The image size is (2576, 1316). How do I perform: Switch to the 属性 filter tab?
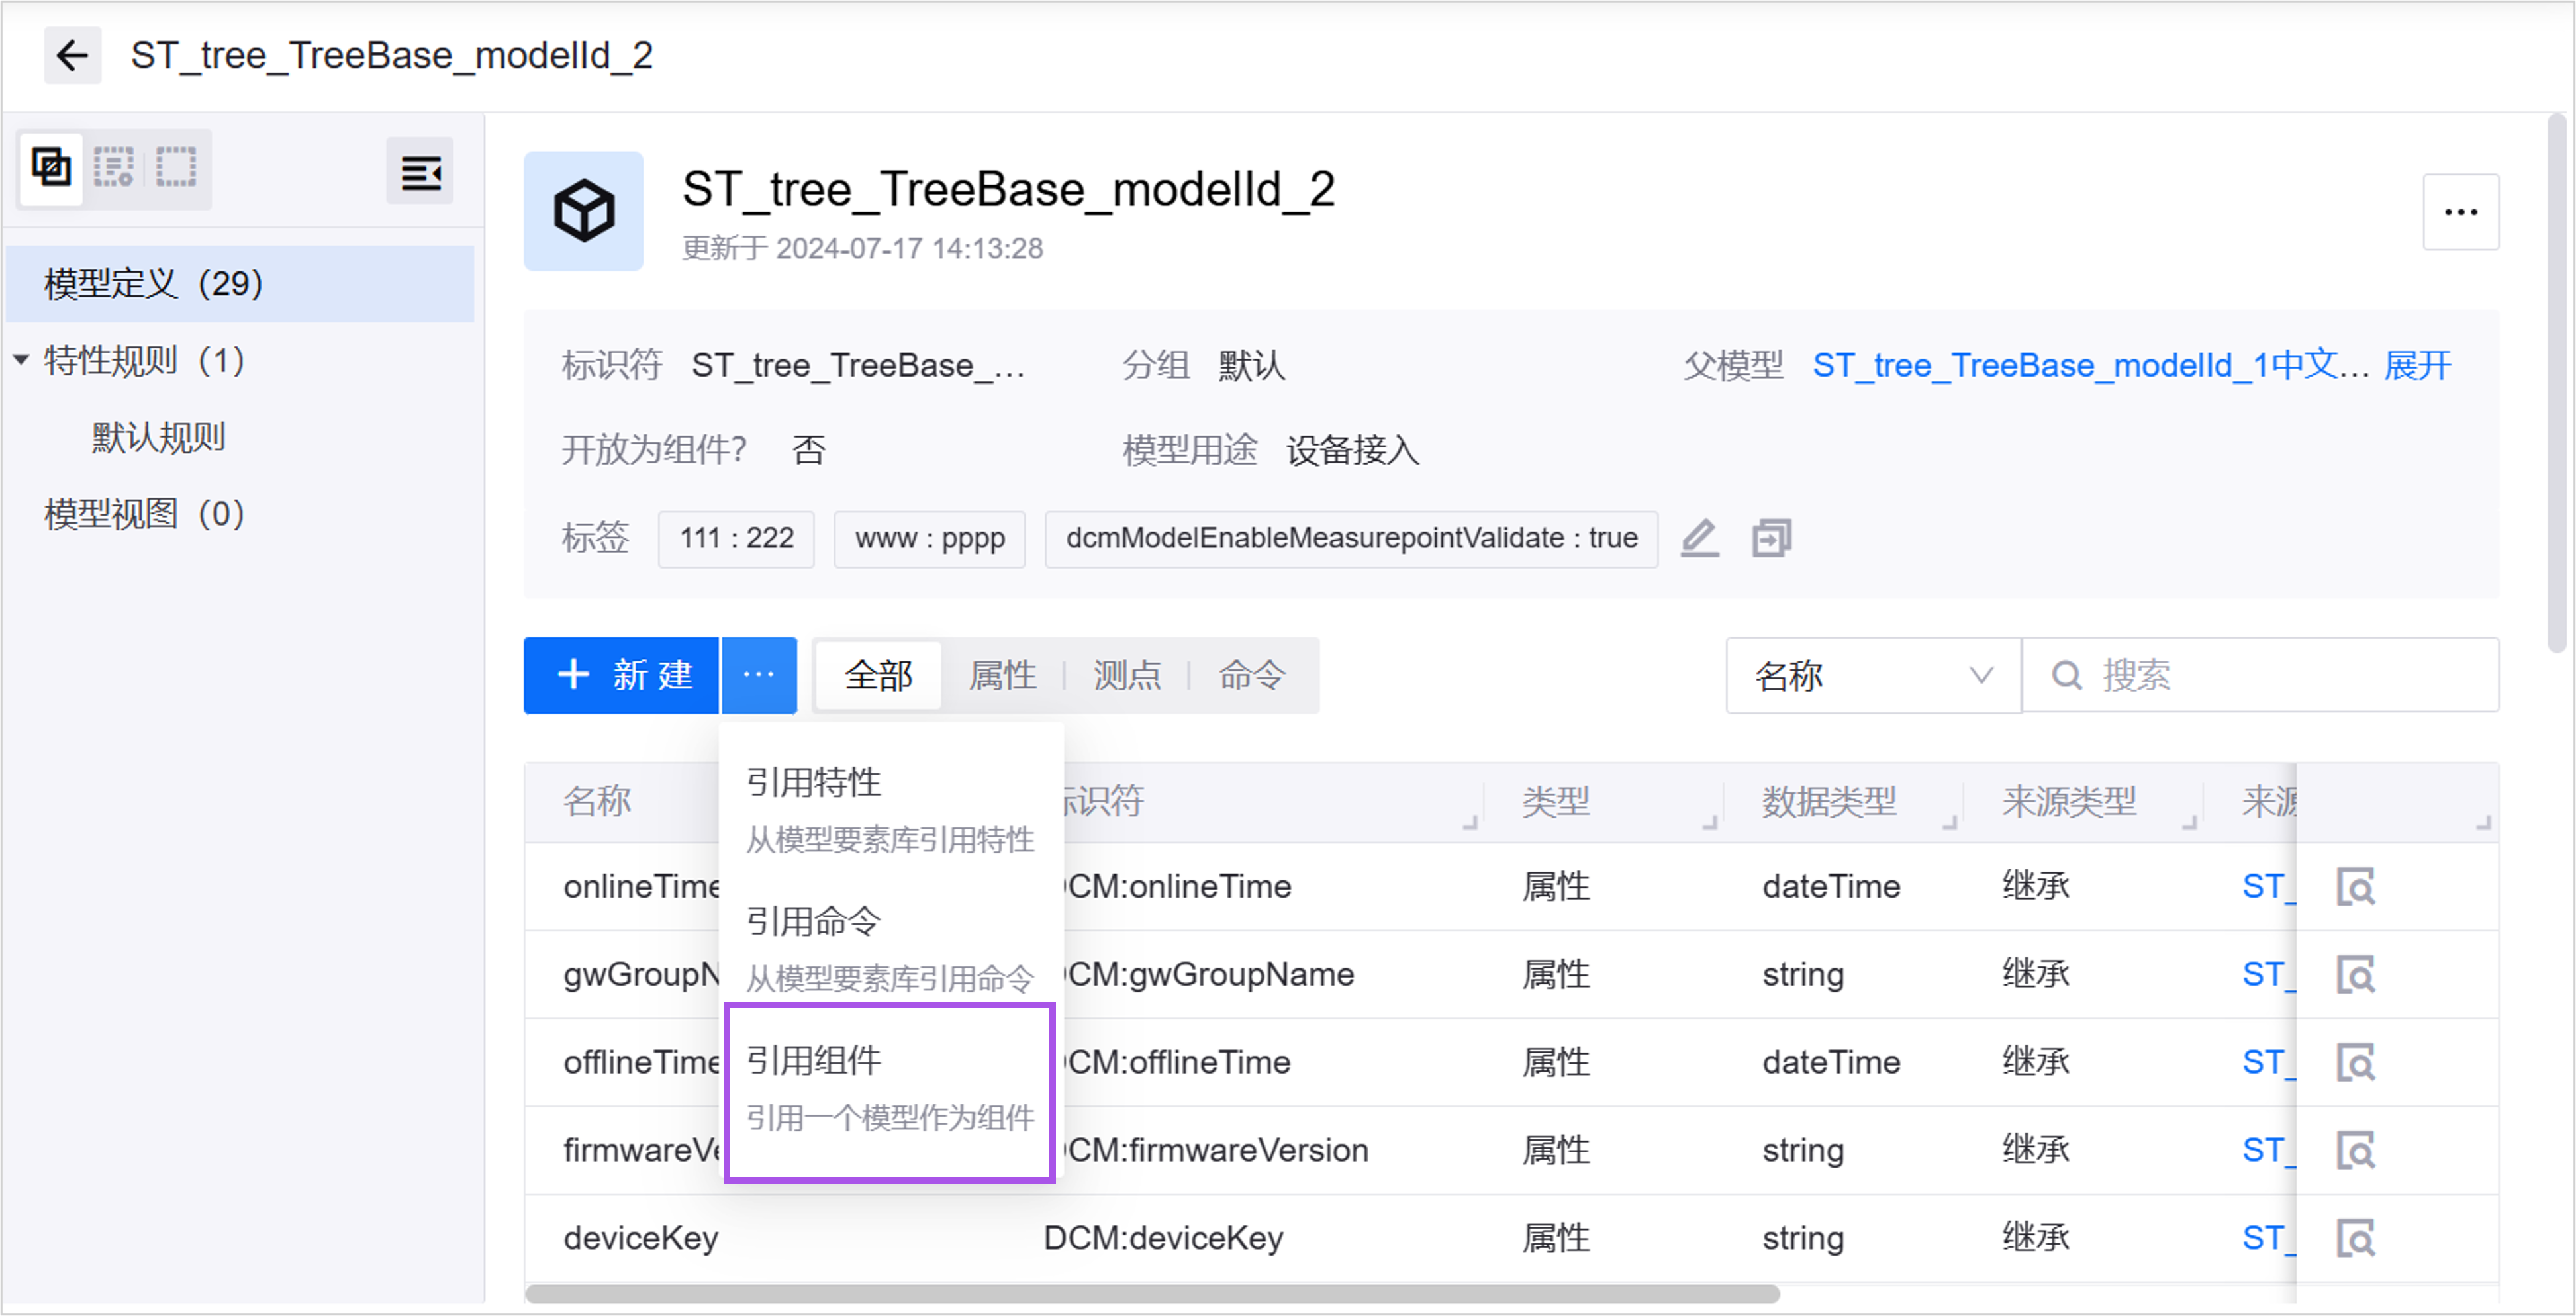click(1002, 676)
